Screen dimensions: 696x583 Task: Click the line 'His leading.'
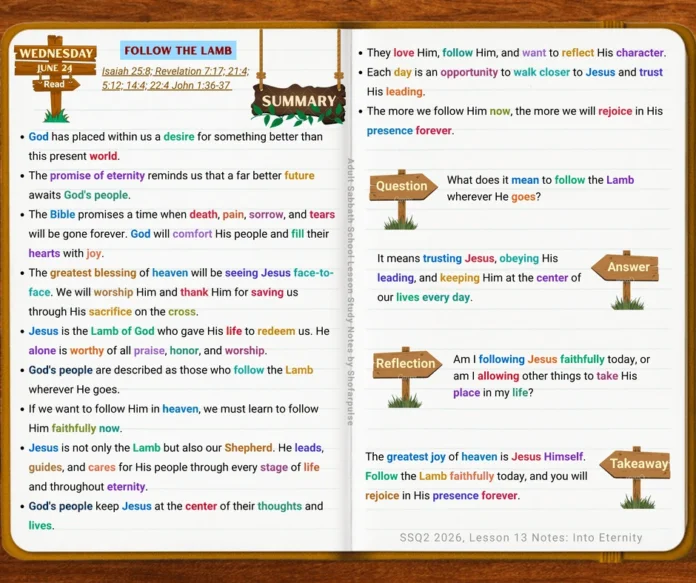(x=396, y=92)
